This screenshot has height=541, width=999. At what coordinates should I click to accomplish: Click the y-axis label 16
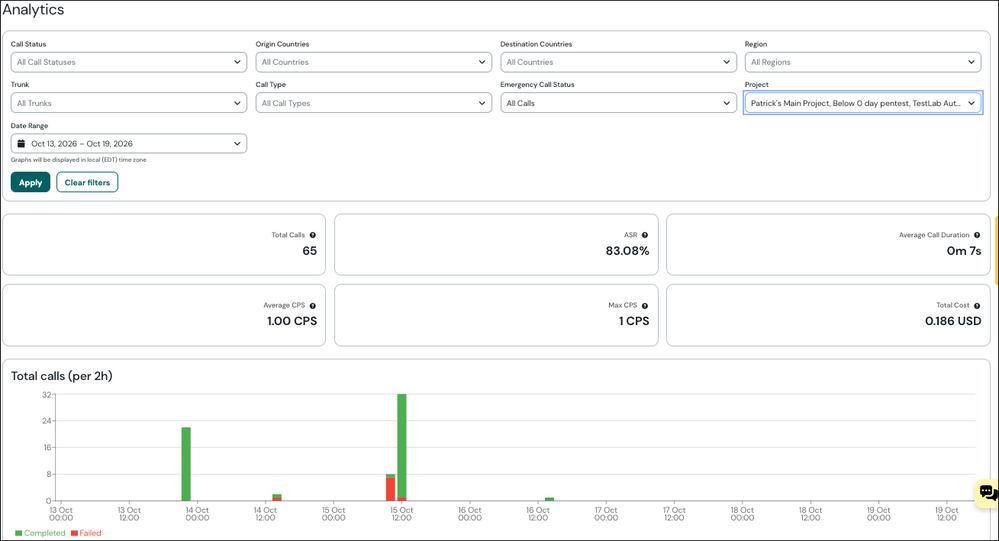[x=47, y=447]
